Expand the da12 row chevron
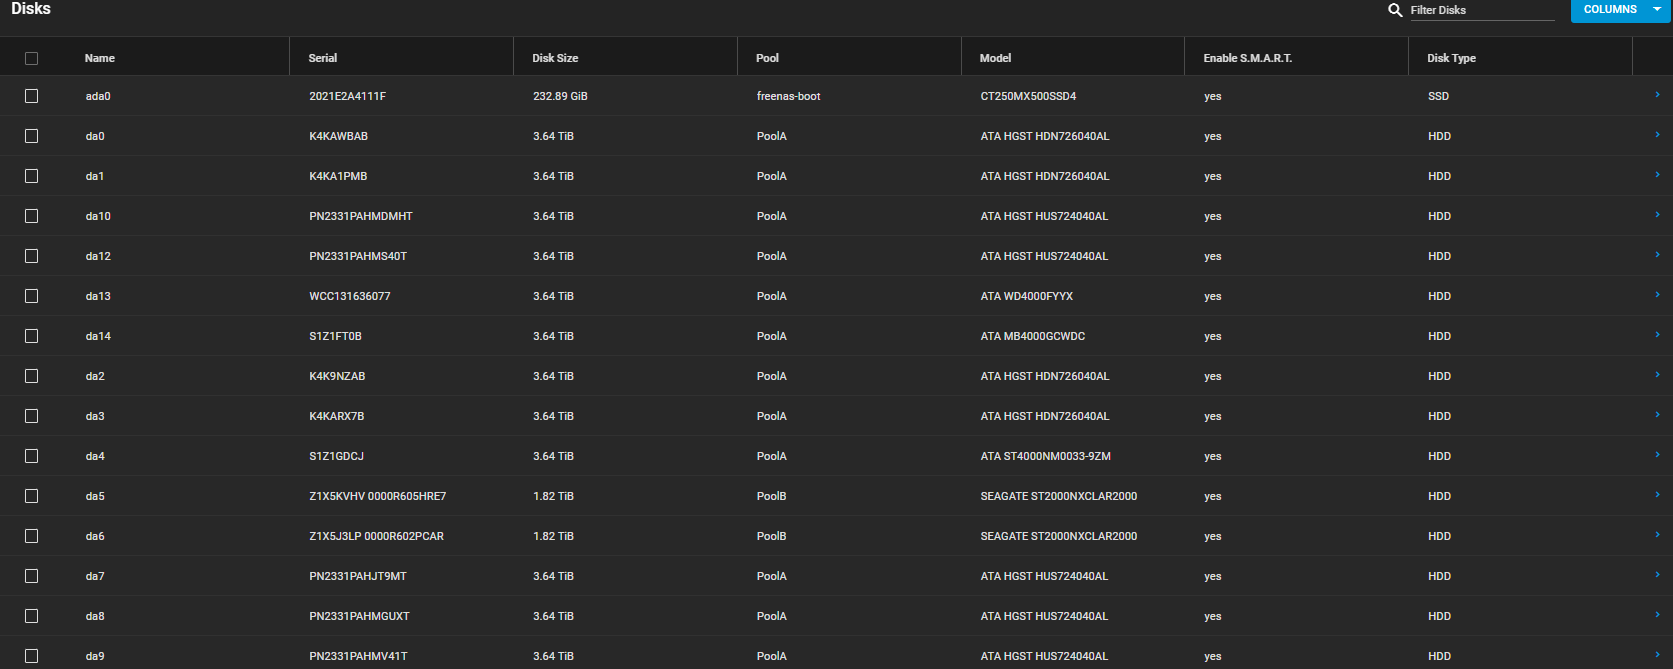Screen dimensions: 1673x669 point(1657,255)
